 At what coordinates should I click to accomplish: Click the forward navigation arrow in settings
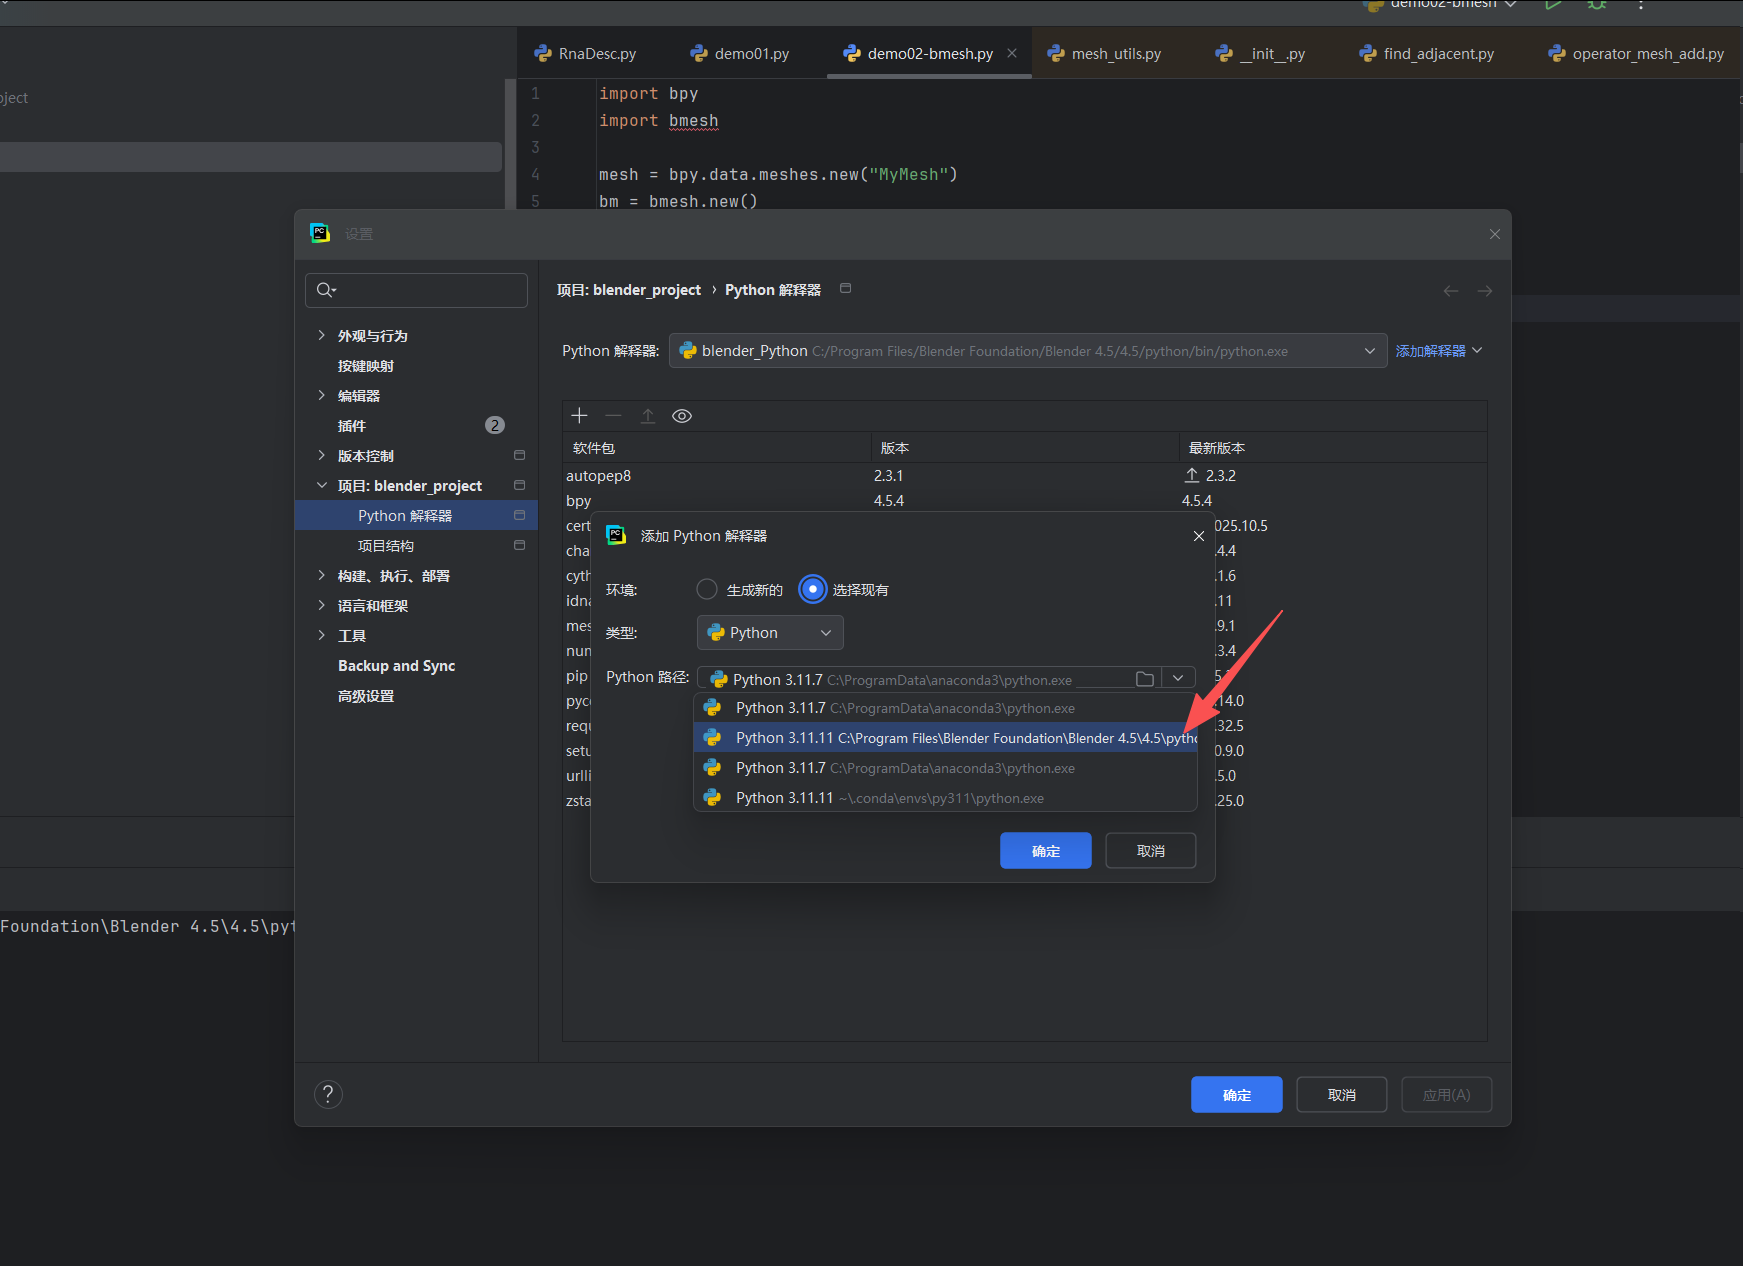click(1485, 291)
